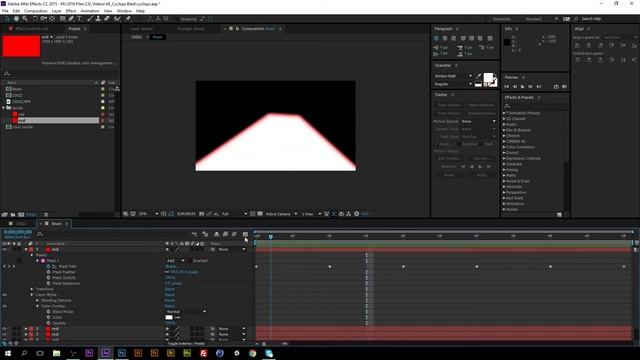This screenshot has height=360, width=640.
Task: Reset the Color Overlay style
Action: 169,306
